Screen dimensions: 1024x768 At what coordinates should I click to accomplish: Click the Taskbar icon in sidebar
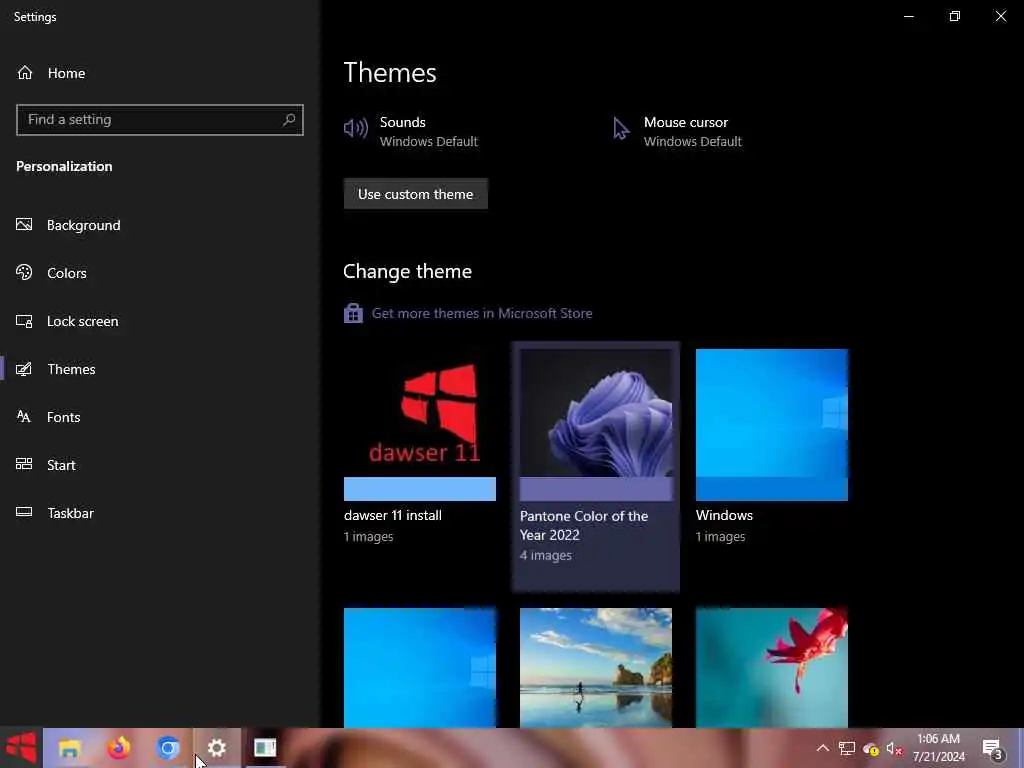[24, 512]
